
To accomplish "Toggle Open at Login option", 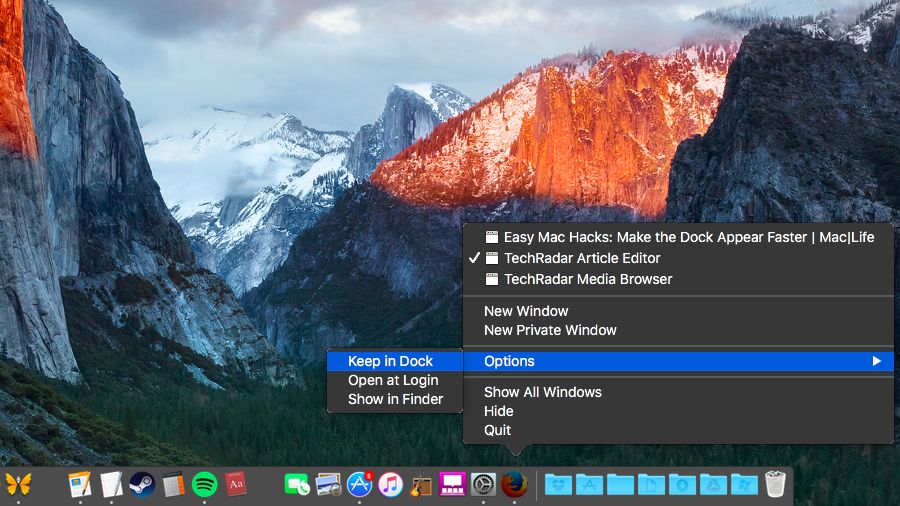I will tap(395, 380).
